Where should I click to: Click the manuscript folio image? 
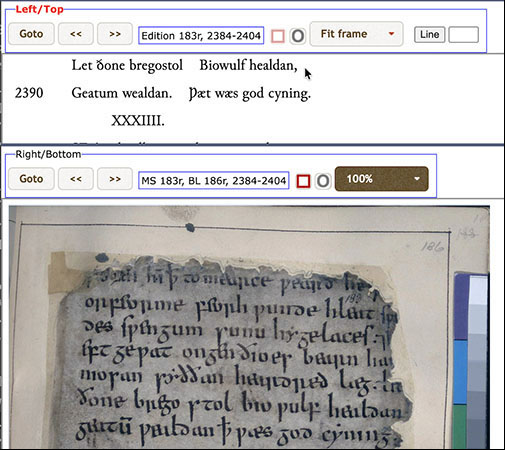[x=249, y=327]
